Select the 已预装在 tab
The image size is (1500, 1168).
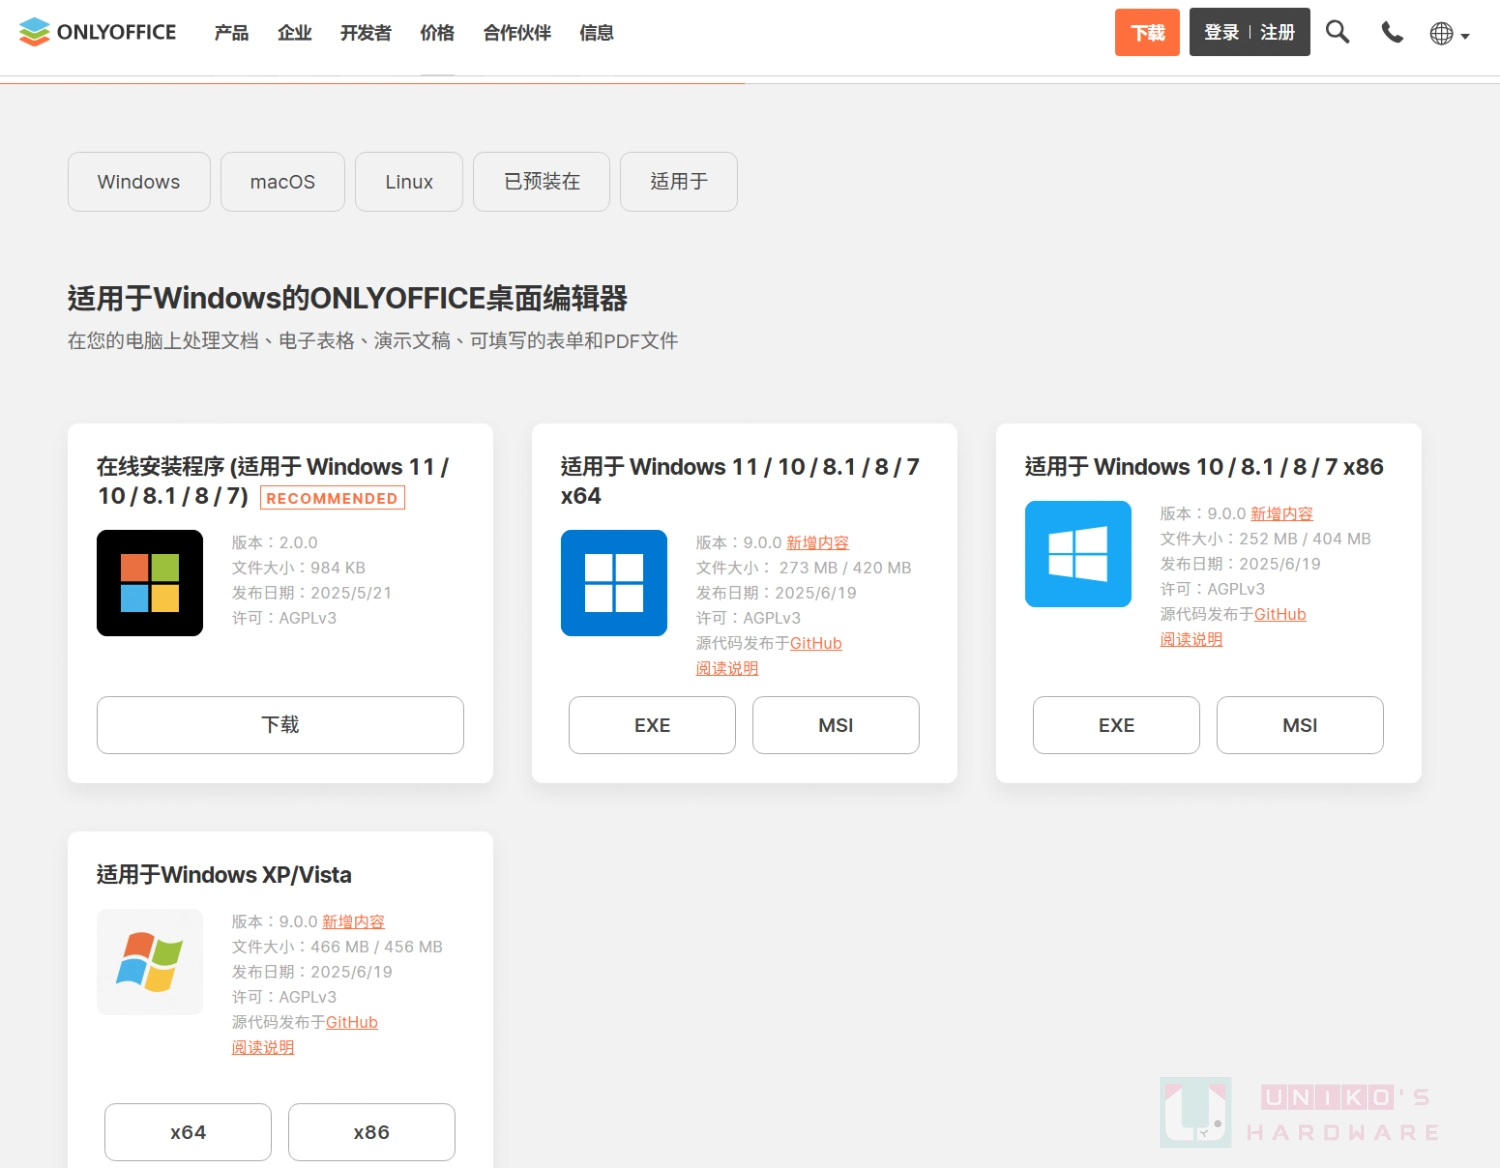pos(542,182)
